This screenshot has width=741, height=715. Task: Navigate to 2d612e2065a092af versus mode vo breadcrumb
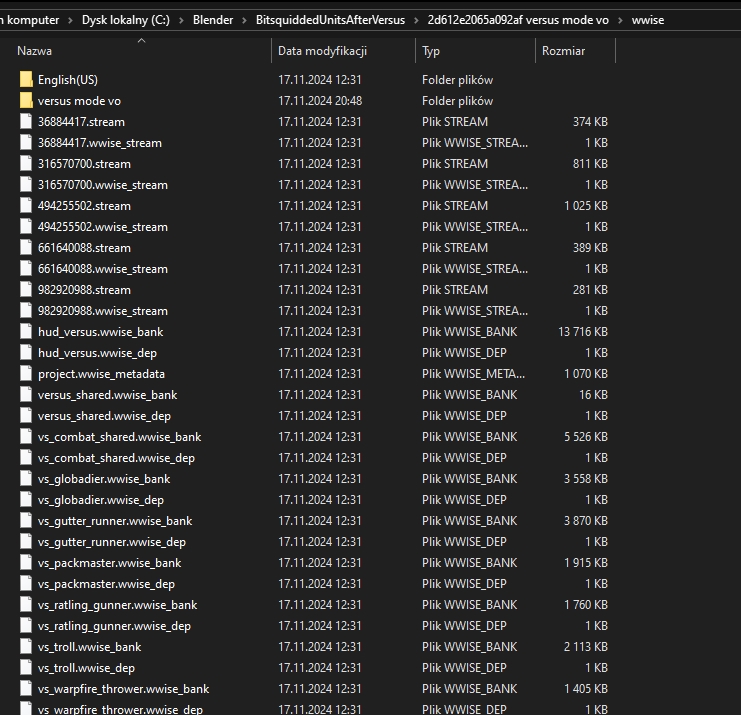pos(518,20)
